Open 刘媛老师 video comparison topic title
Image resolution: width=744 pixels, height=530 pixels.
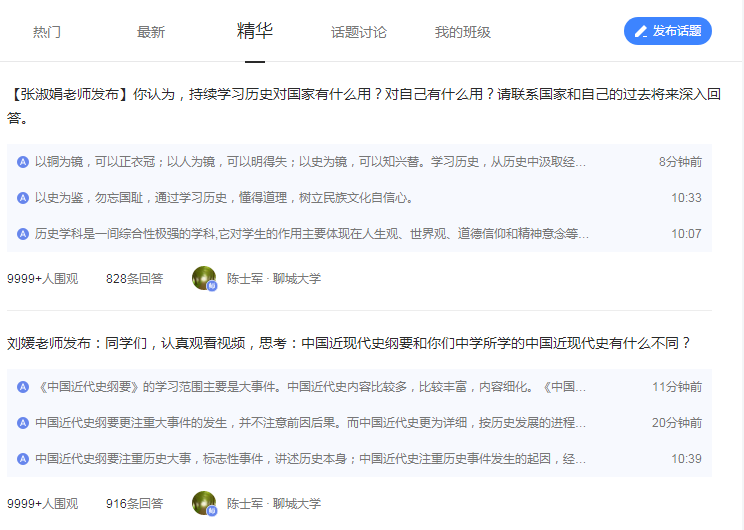click(349, 343)
